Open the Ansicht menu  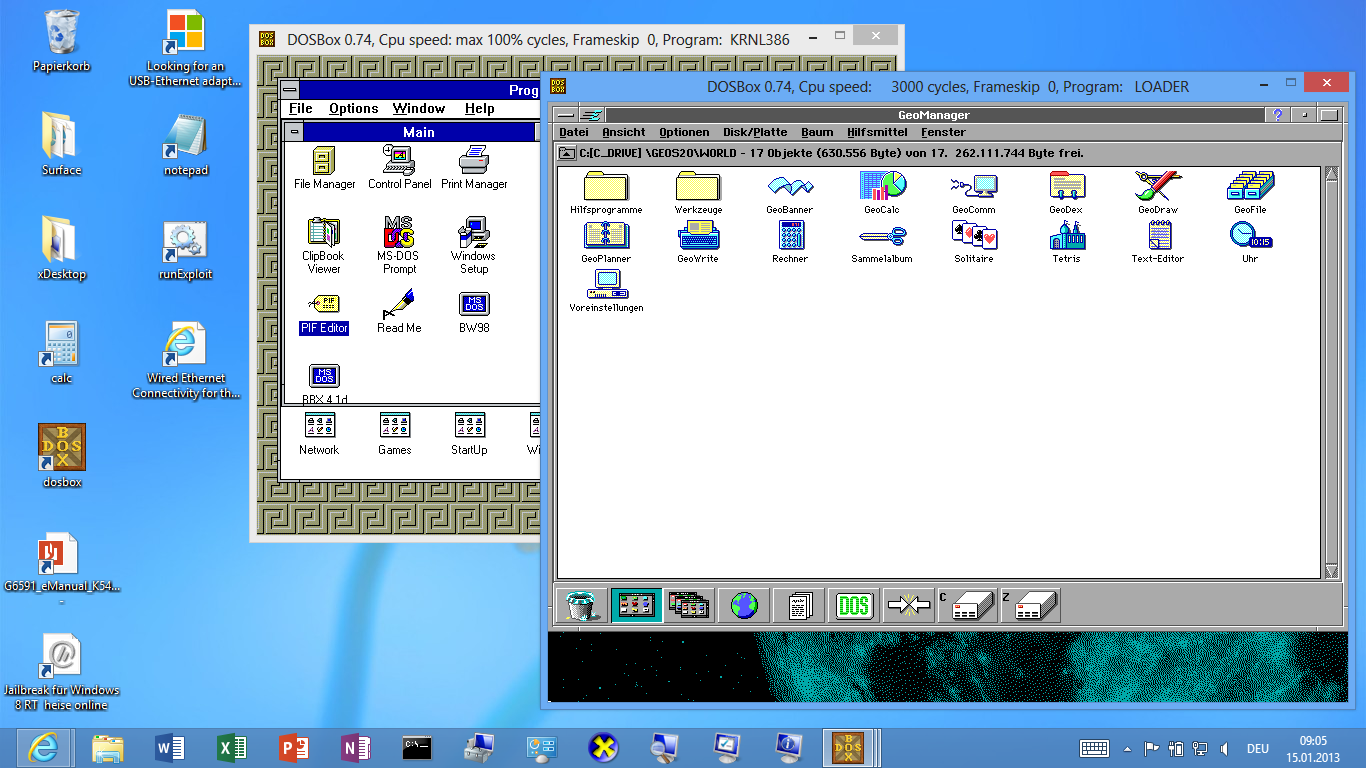[x=624, y=132]
